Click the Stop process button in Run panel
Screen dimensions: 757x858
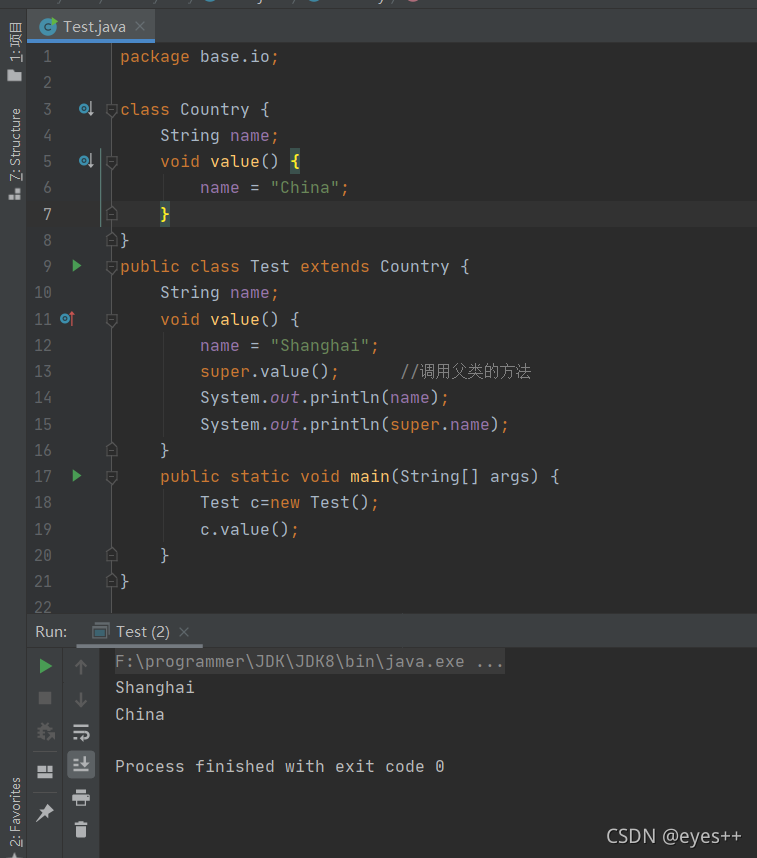45,698
